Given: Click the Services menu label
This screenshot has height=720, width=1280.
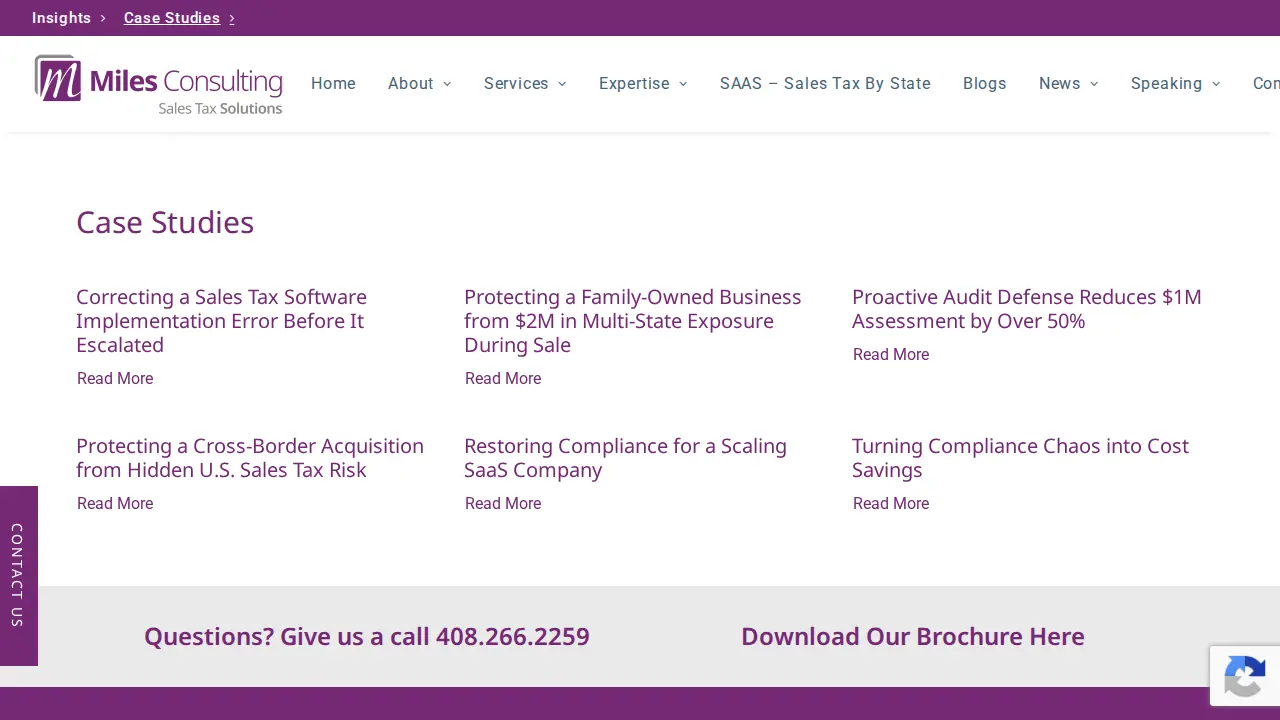Looking at the screenshot, I should (x=516, y=84).
